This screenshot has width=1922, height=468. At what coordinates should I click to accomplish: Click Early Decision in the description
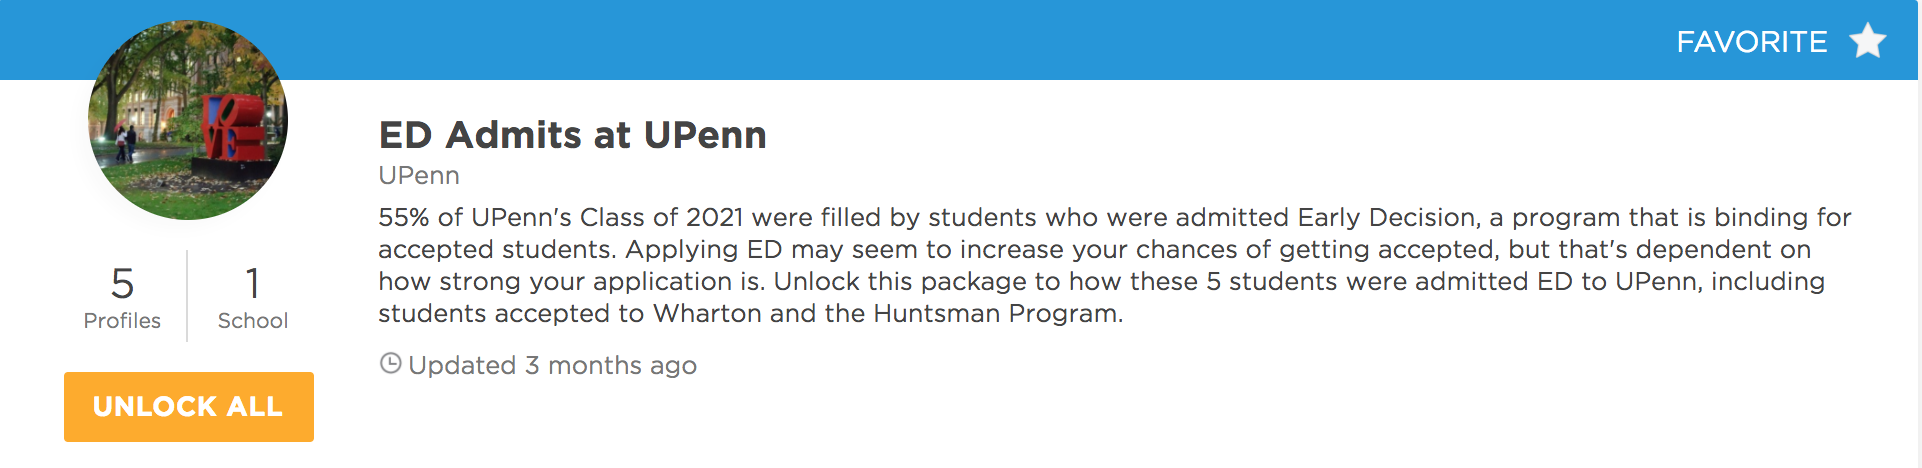coord(1387,217)
